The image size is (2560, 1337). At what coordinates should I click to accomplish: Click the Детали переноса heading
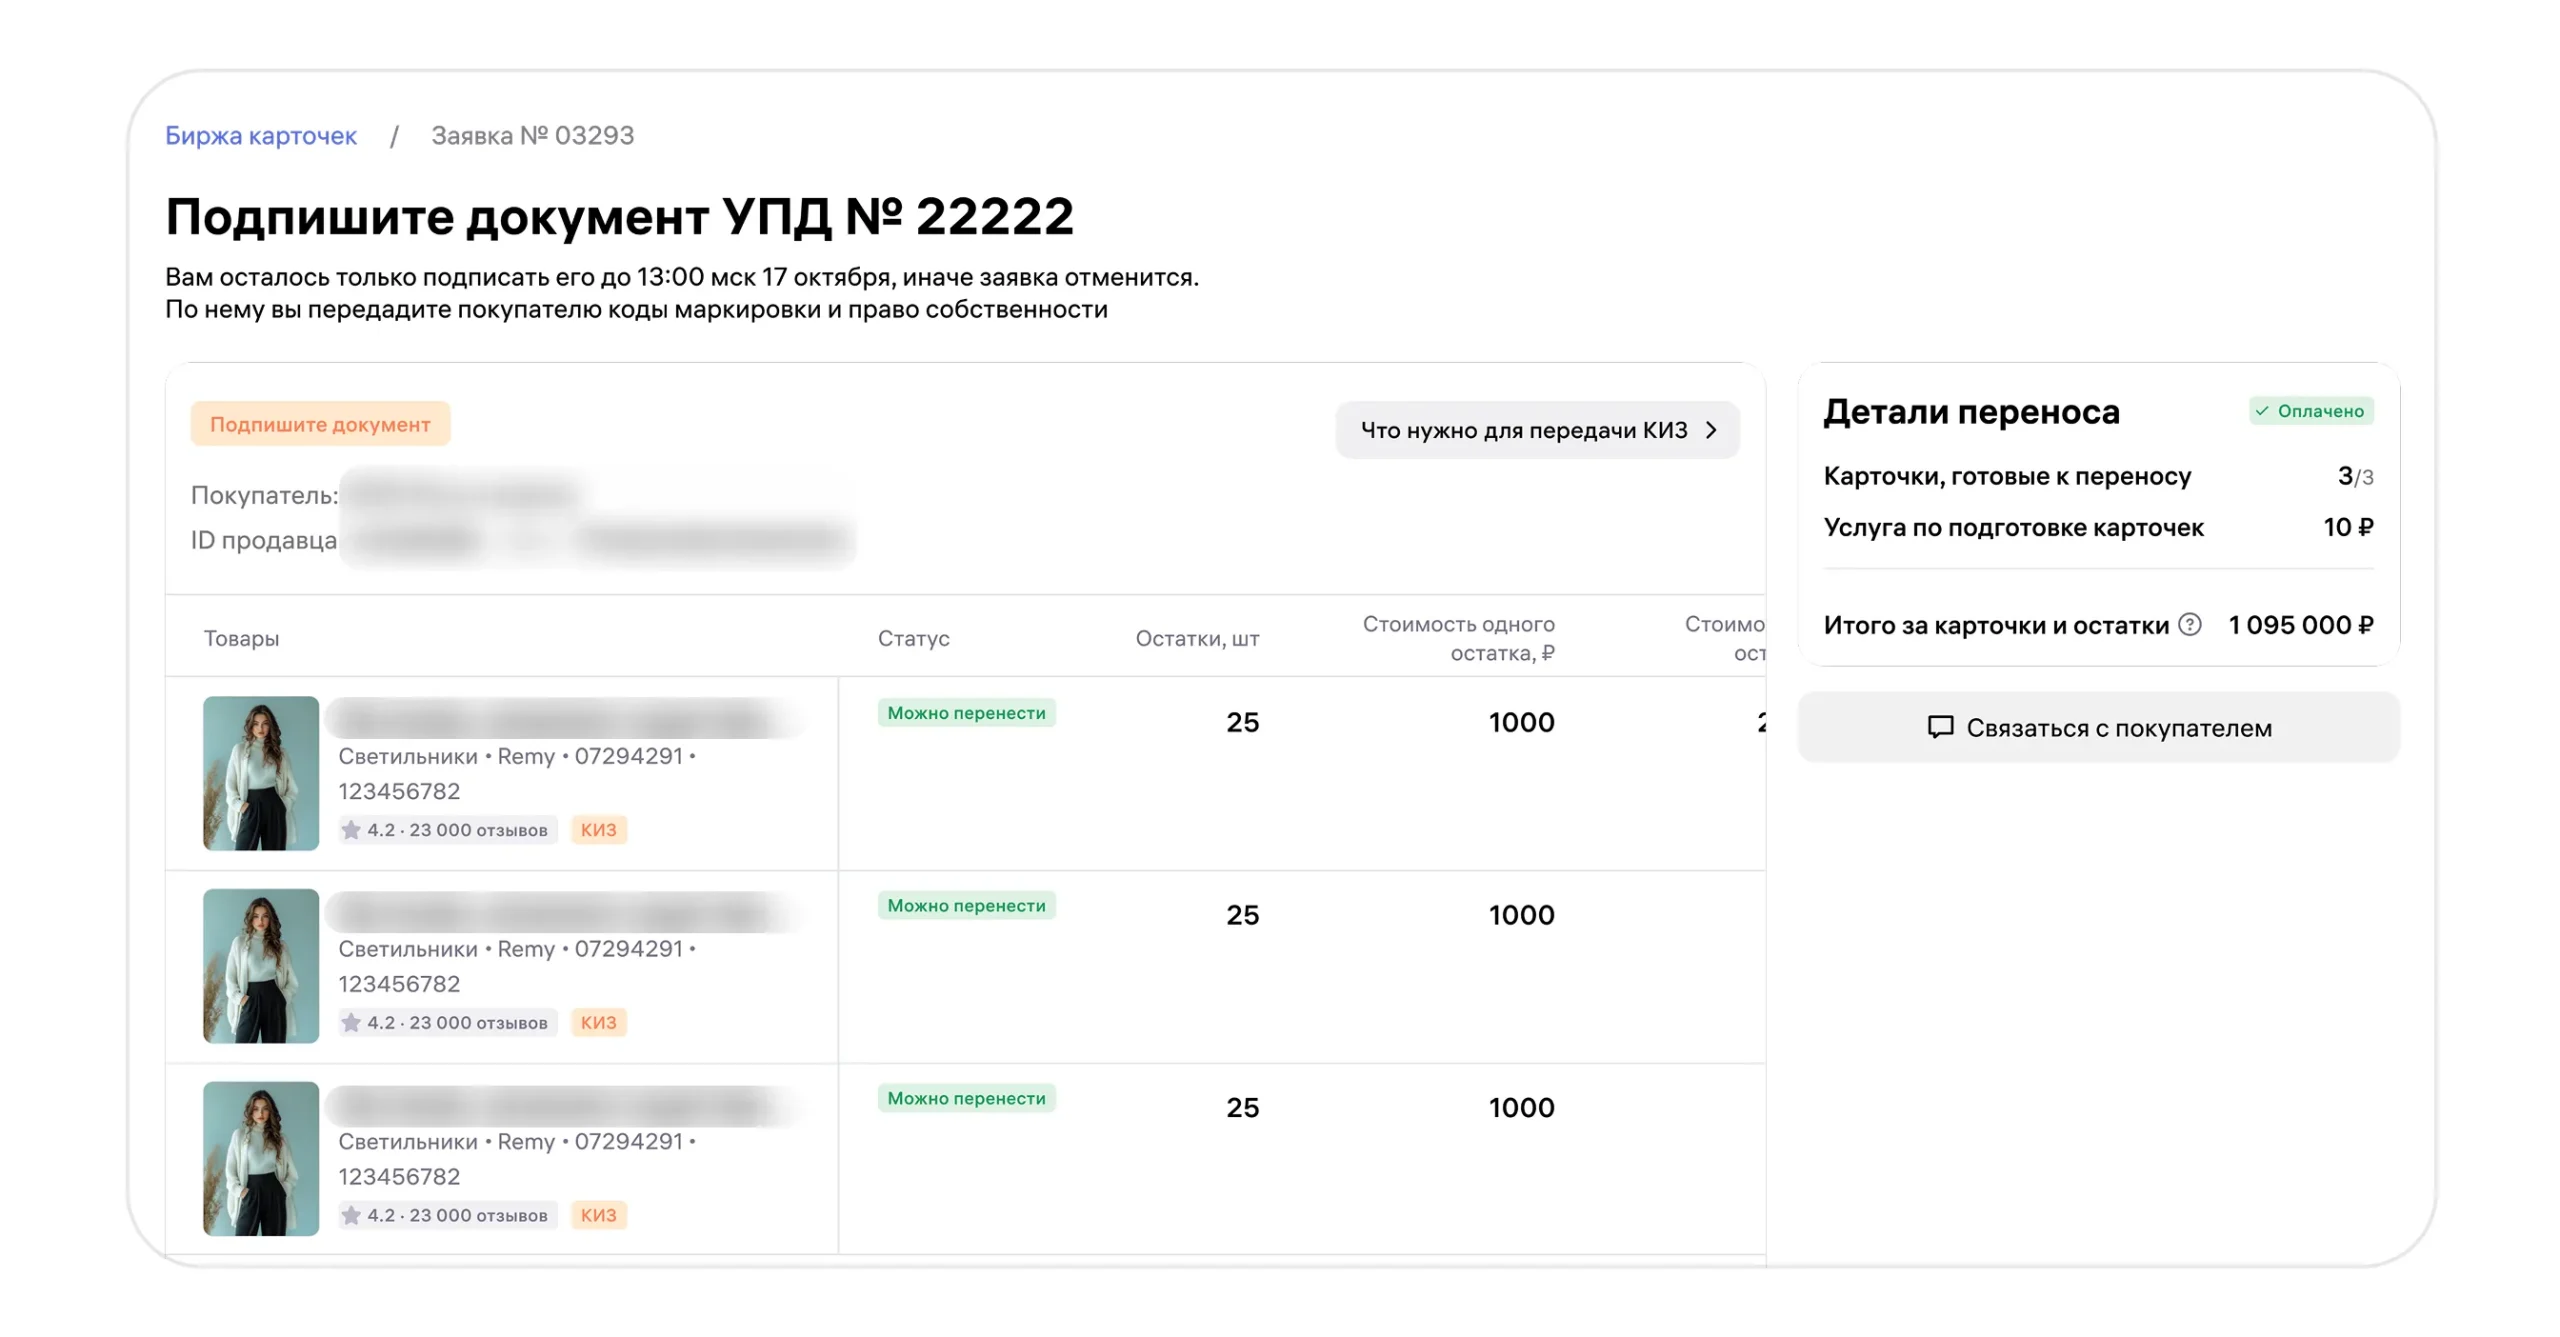click(x=1971, y=412)
